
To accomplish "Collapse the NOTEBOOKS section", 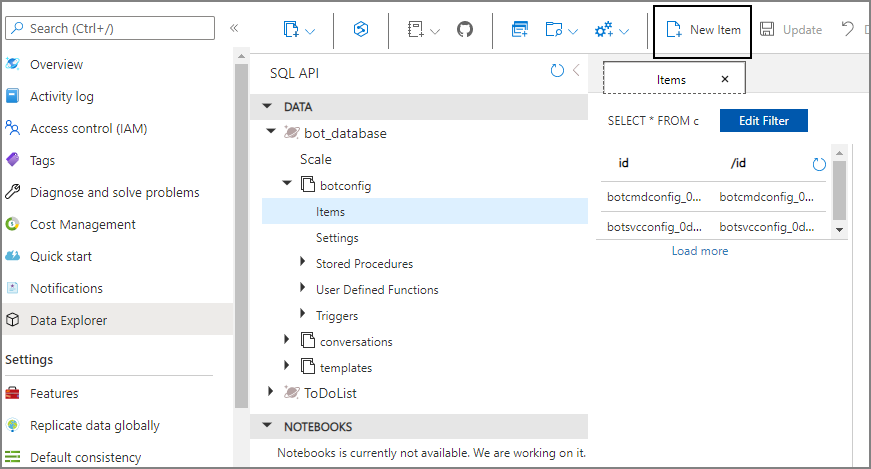I will 266,426.
